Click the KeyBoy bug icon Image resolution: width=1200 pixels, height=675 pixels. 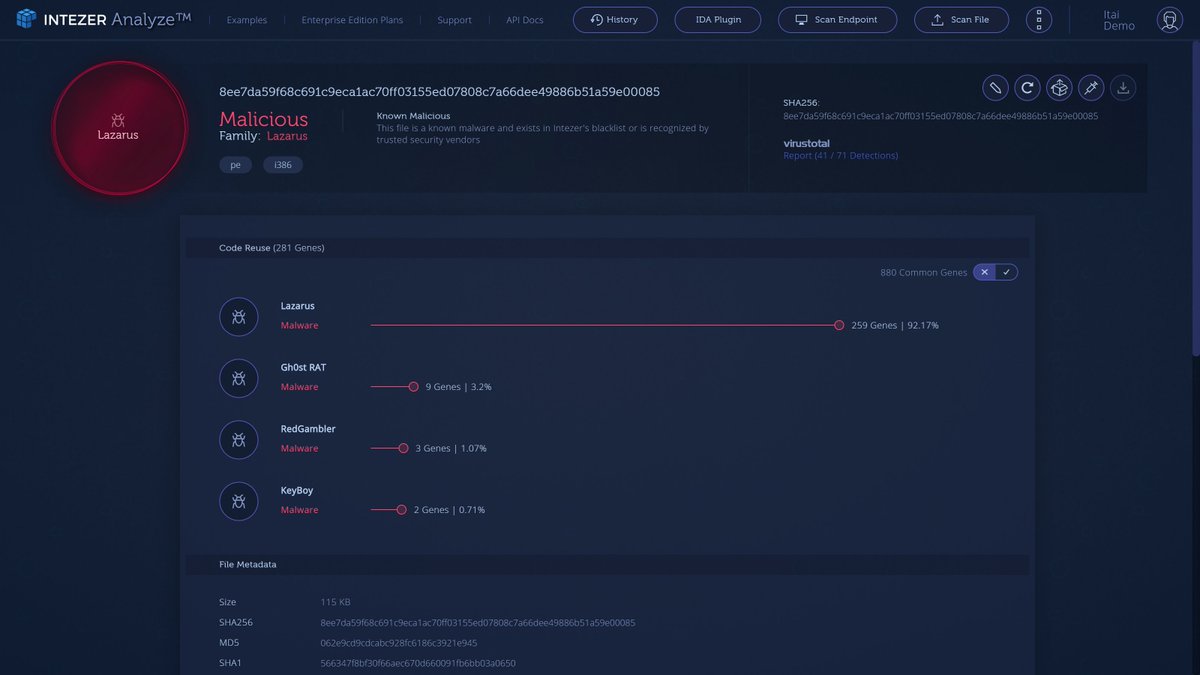[x=239, y=501]
